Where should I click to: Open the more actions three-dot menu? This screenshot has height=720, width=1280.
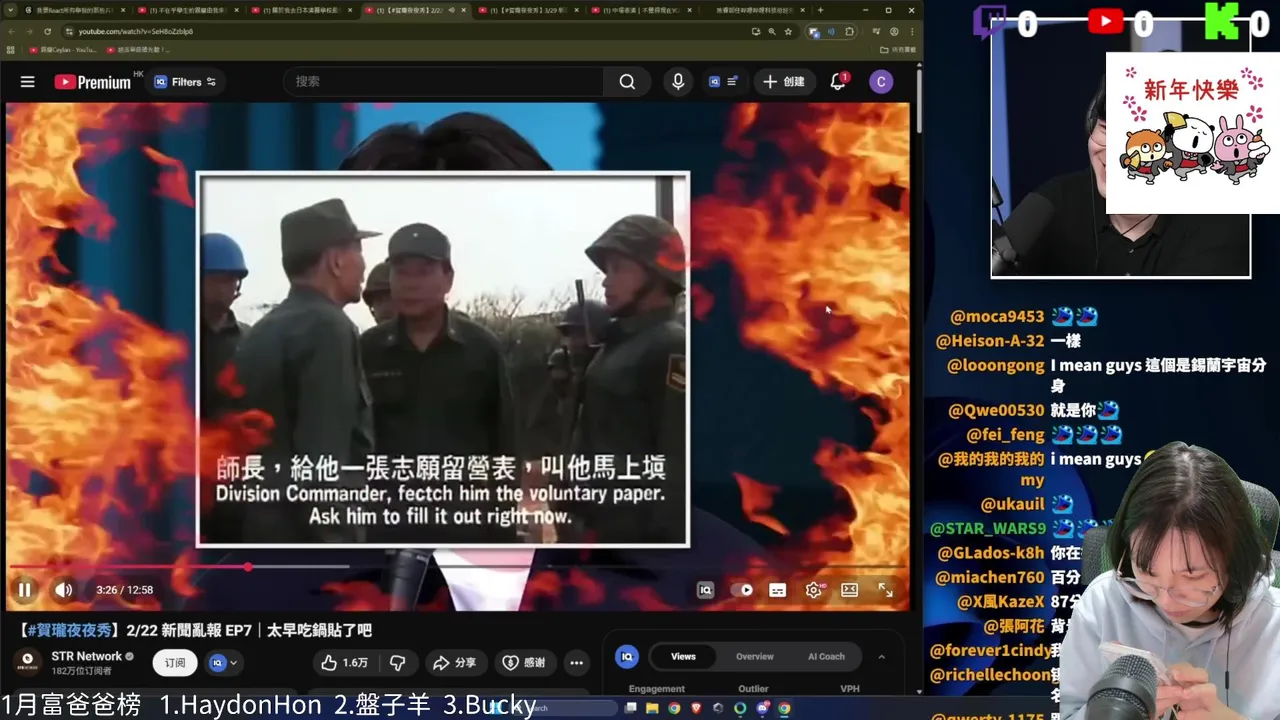point(576,662)
